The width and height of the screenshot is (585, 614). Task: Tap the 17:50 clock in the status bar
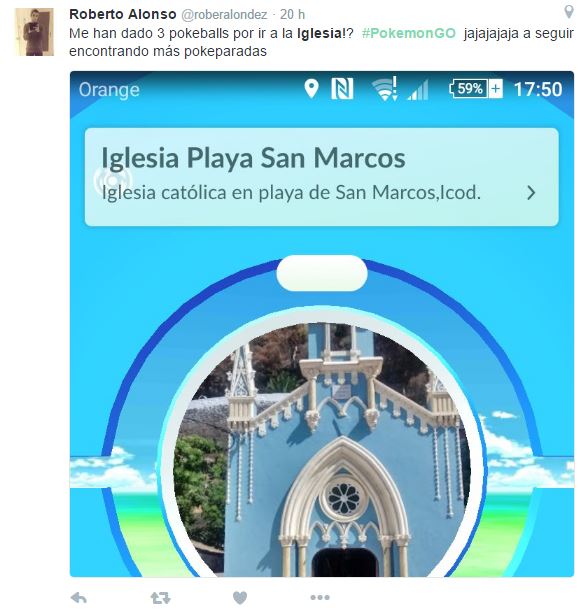coord(538,89)
